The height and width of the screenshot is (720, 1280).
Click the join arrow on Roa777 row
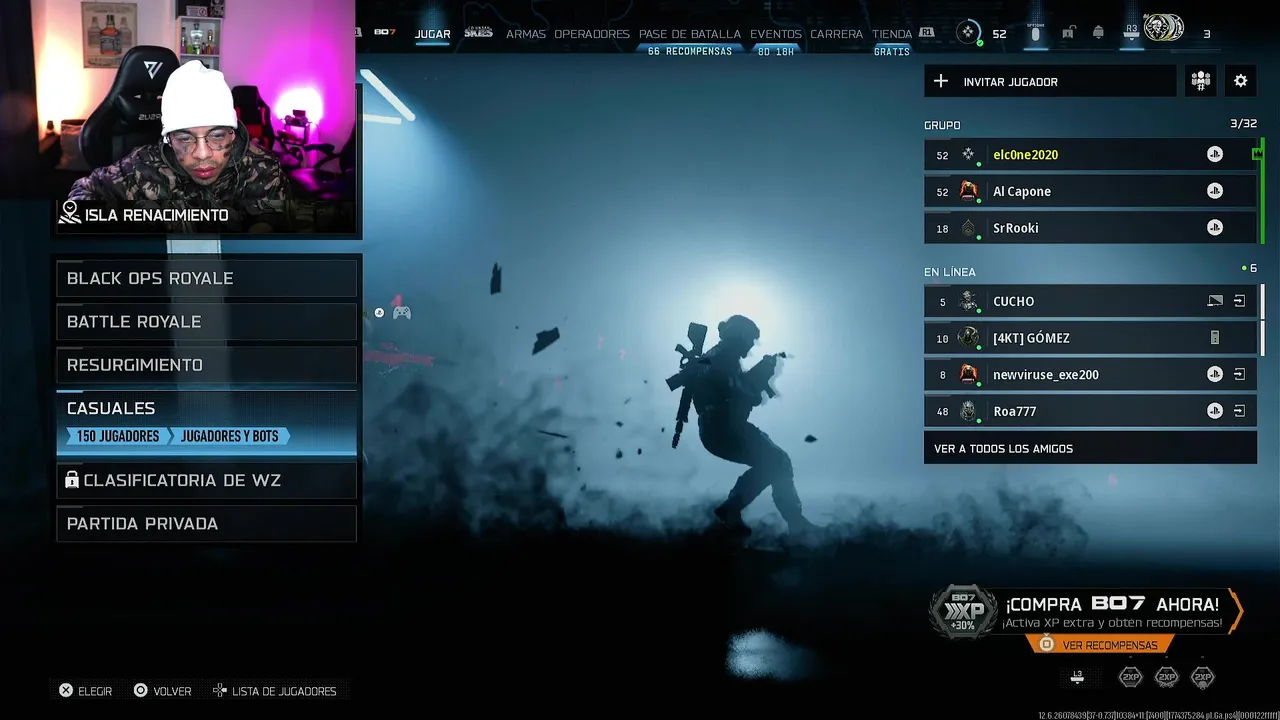pos(1239,411)
